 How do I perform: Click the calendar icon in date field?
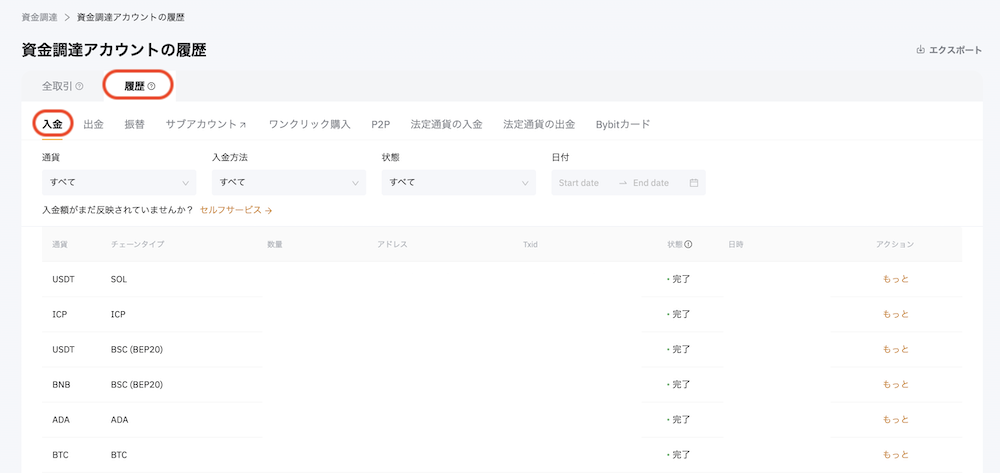694,183
